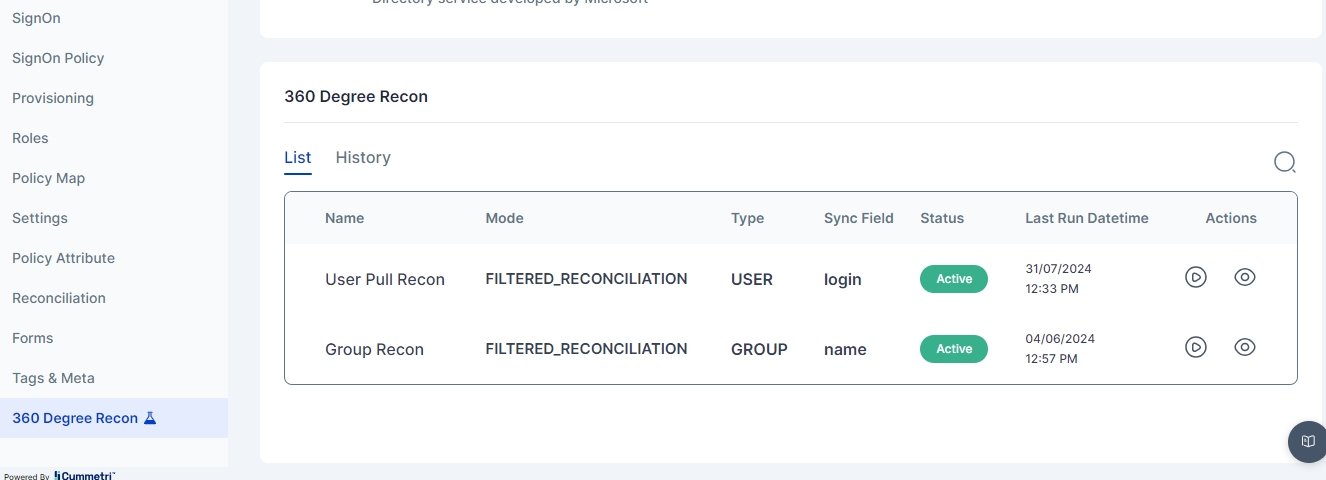Viewport: 1326px width, 480px height.
Task: Go to Tags & Meta
Action: point(53,378)
